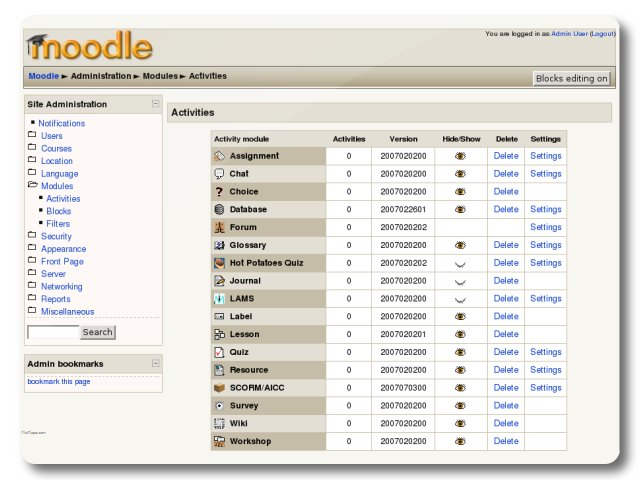
Task: Click the Survey module icon
Action: [219, 406]
